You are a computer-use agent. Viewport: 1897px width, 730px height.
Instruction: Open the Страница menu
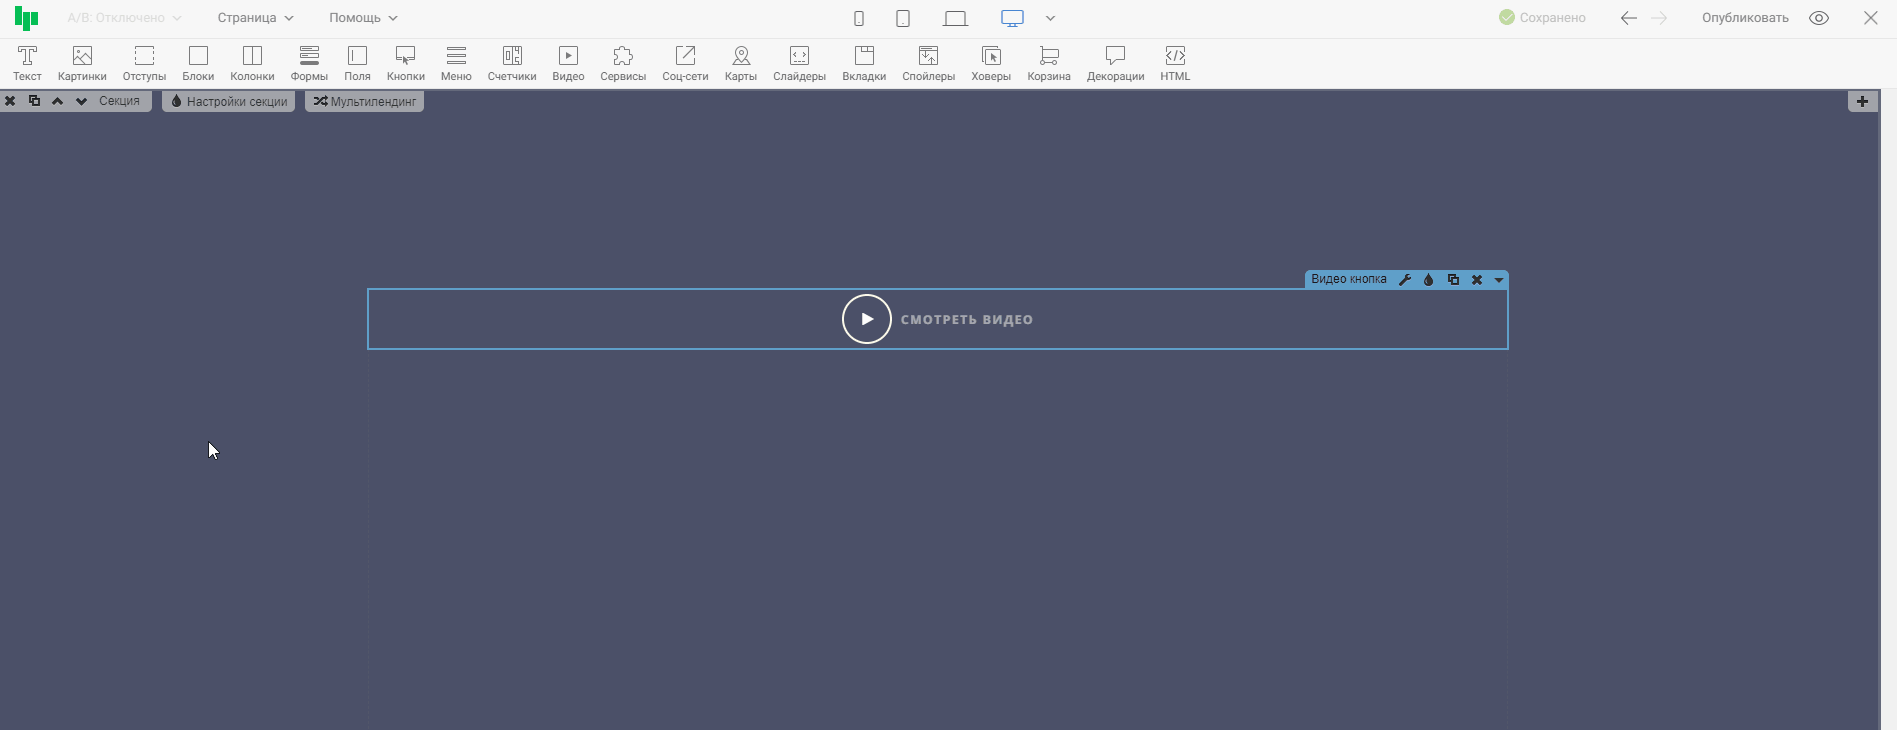(255, 18)
